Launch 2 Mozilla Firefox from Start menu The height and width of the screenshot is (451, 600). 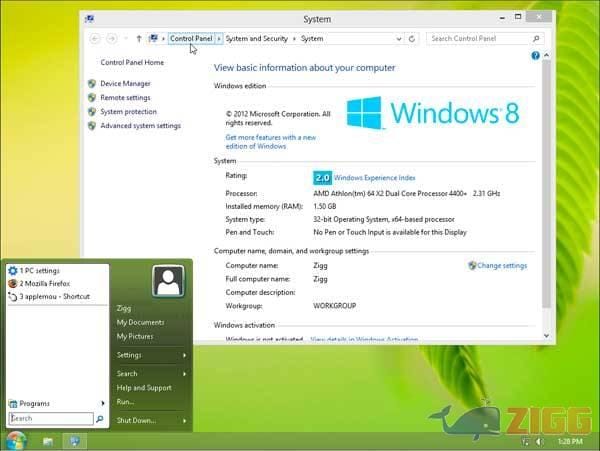pos(57,283)
